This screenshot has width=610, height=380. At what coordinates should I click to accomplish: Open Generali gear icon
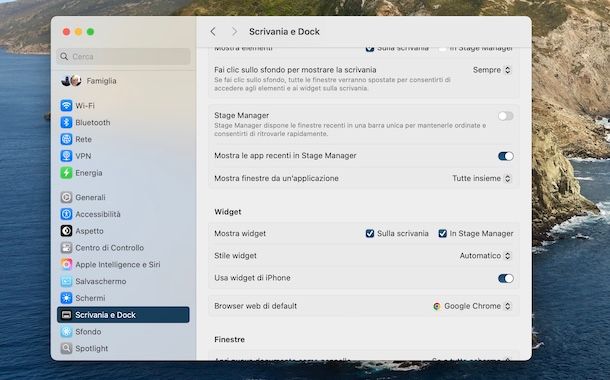click(66, 197)
